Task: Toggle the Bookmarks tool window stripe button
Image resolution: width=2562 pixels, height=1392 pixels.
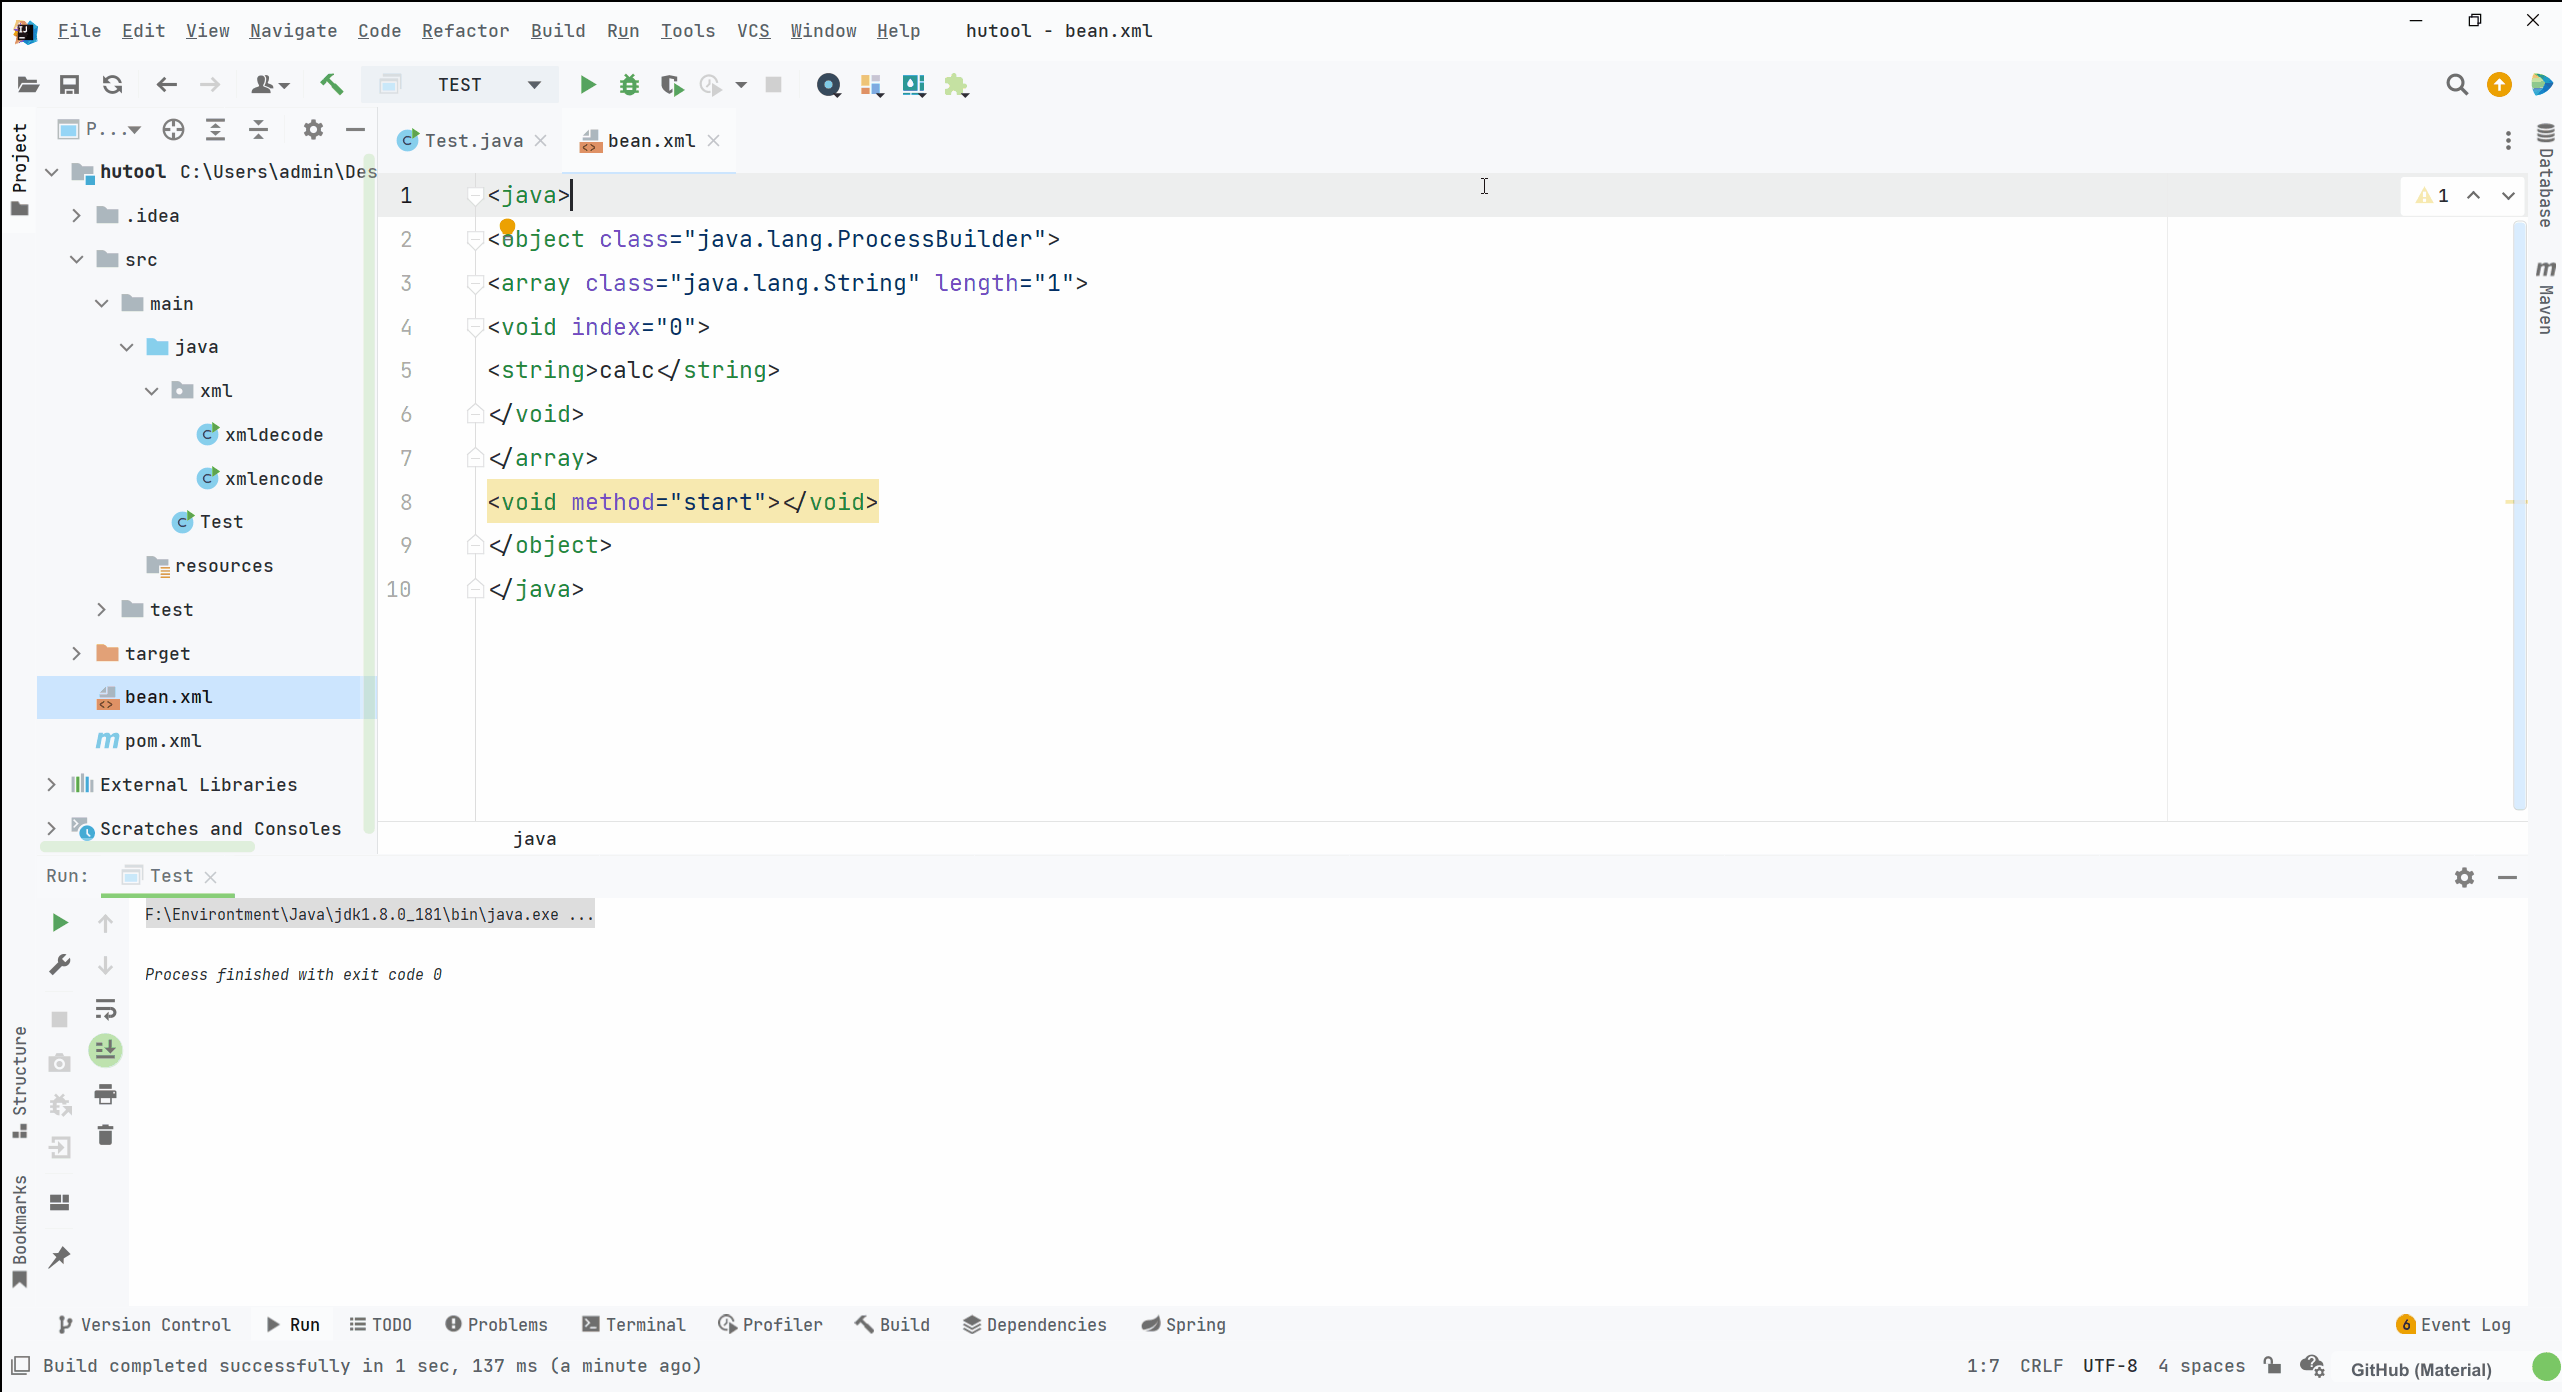Action: 19,1232
